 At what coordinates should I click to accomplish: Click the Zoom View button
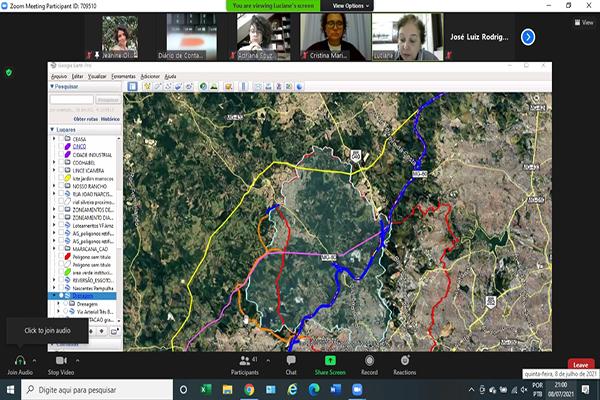[584, 23]
